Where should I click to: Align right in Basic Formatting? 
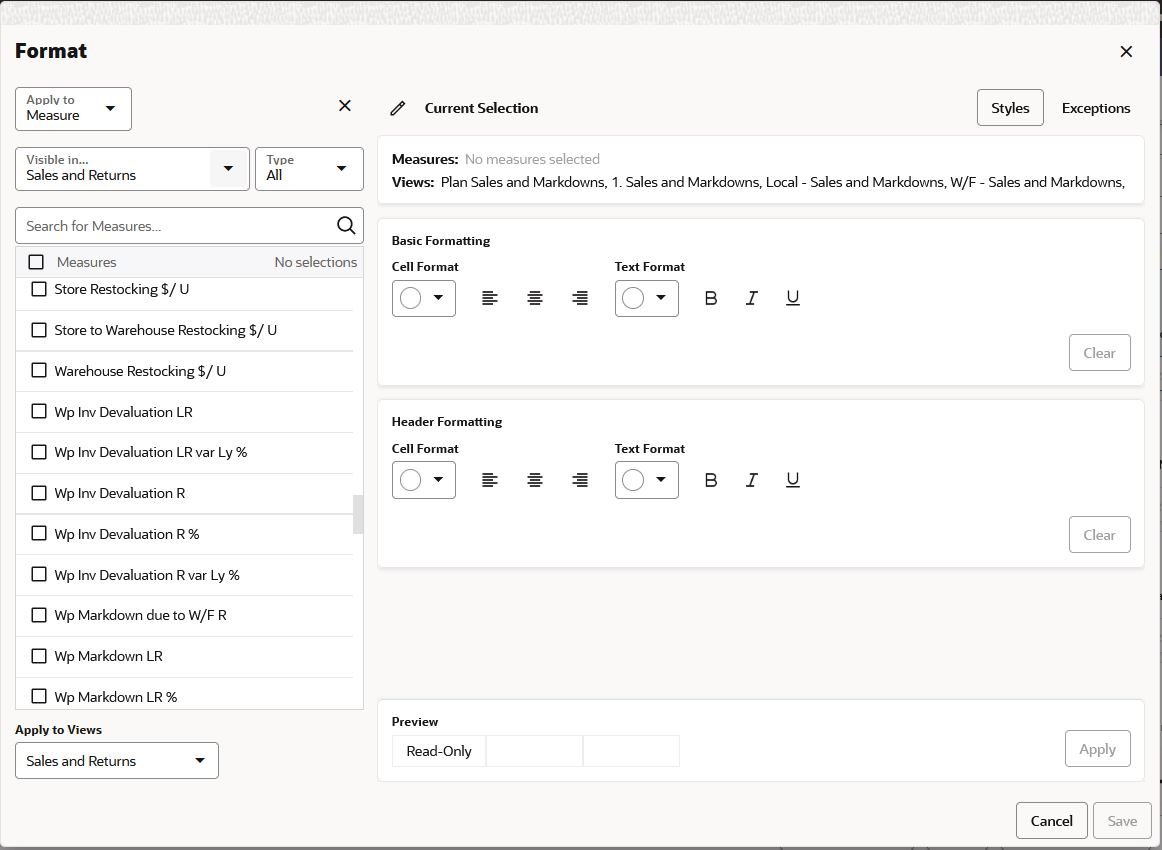pyautogui.click(x=580, y=298)
